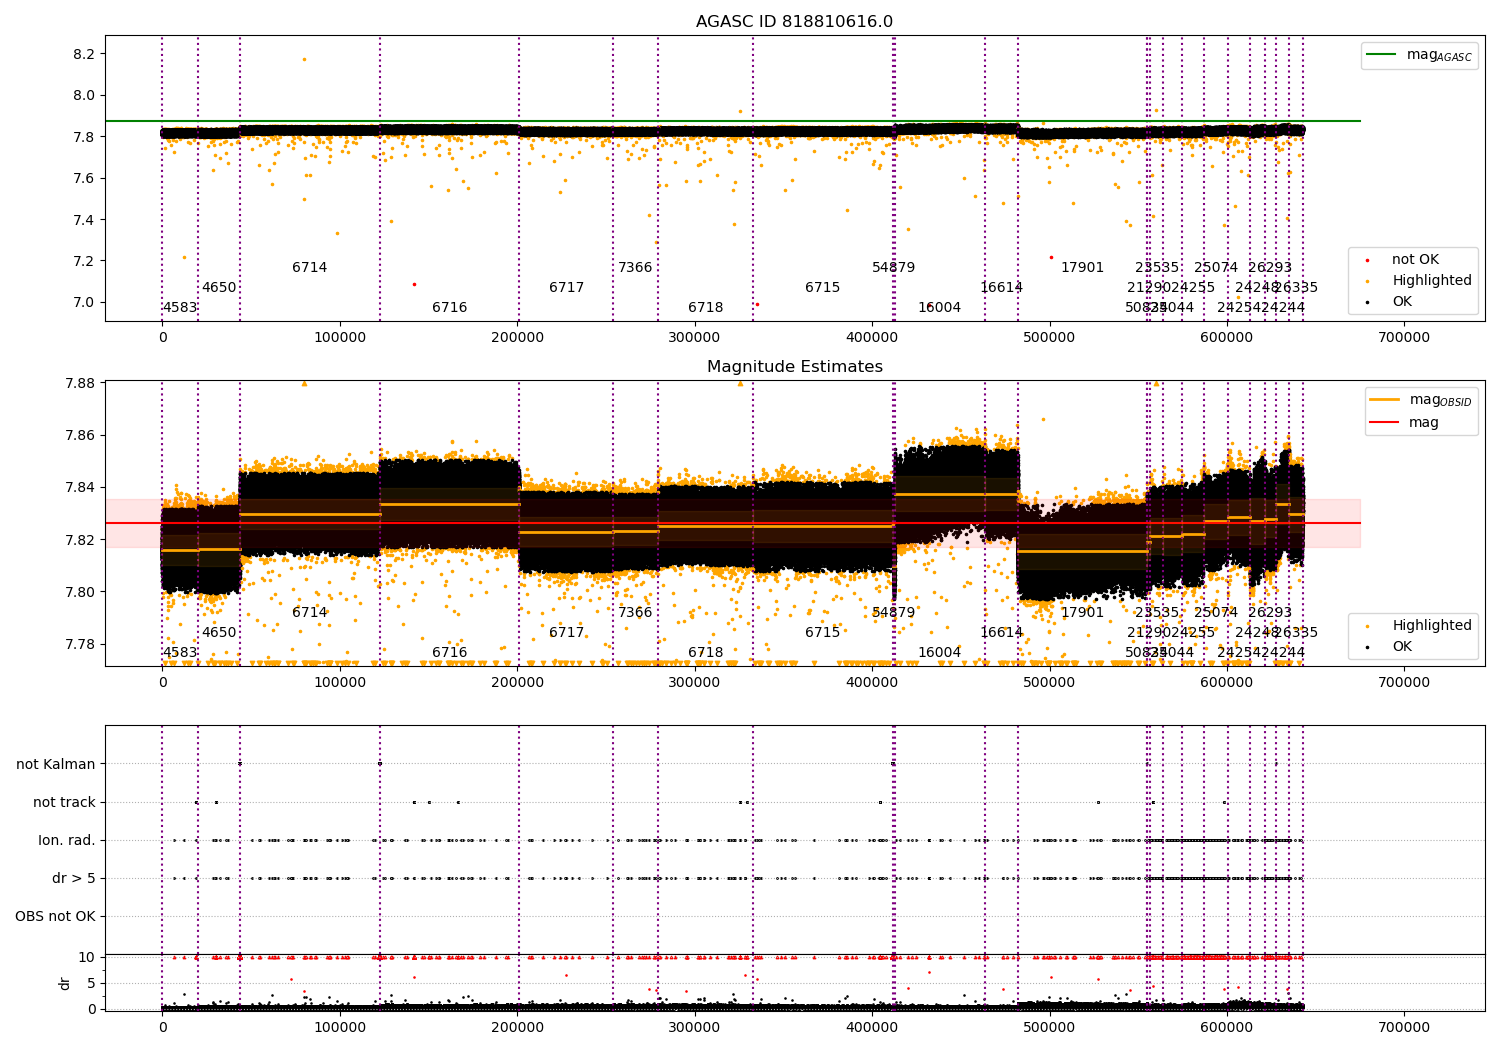Click y-axis tick '8.2' in top plot

click(x=83, y=54)
